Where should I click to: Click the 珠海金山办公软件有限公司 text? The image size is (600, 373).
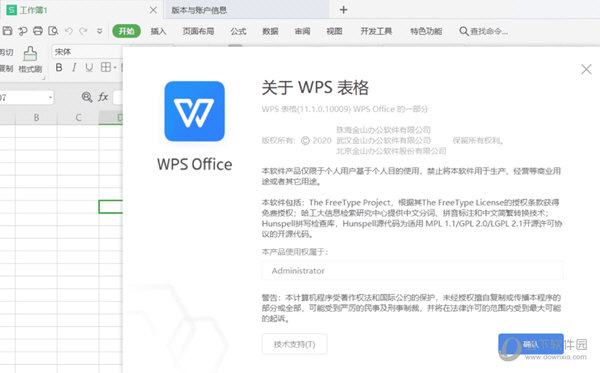tap(383, 130)
